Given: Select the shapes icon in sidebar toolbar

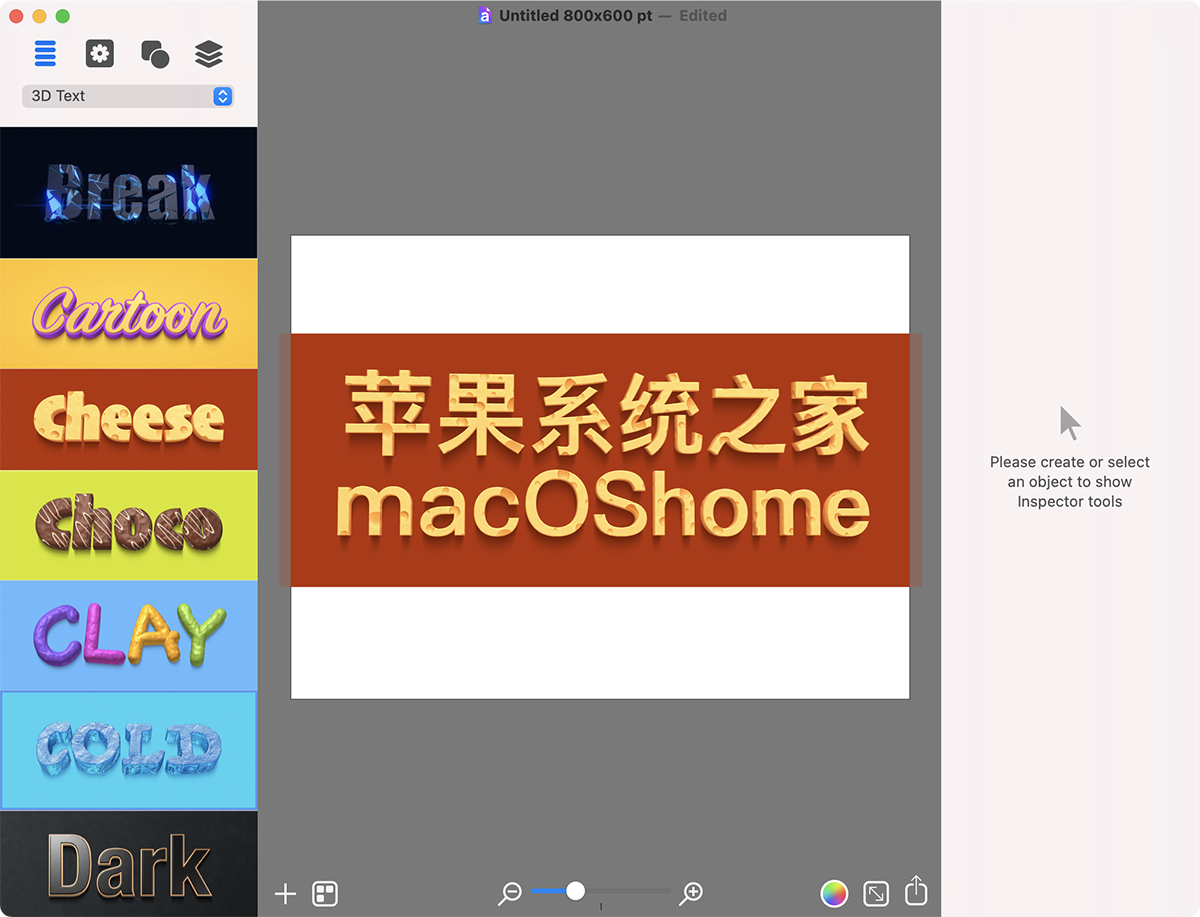Looking at the screenshot, I should [x=155, y=54].
